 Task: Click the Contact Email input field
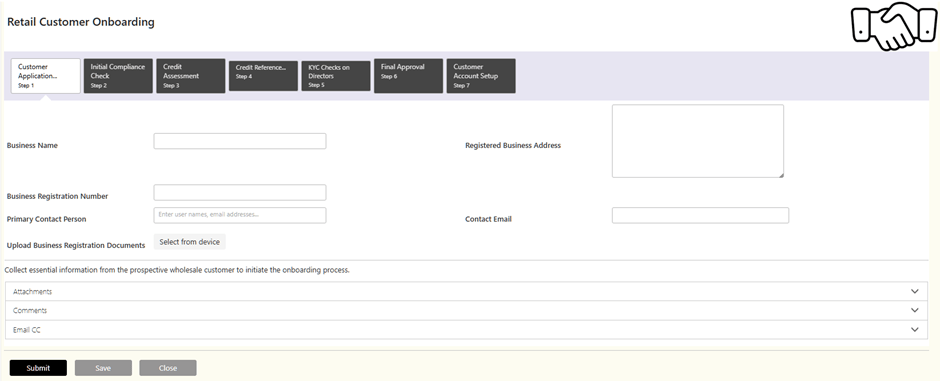click(700, 215)
